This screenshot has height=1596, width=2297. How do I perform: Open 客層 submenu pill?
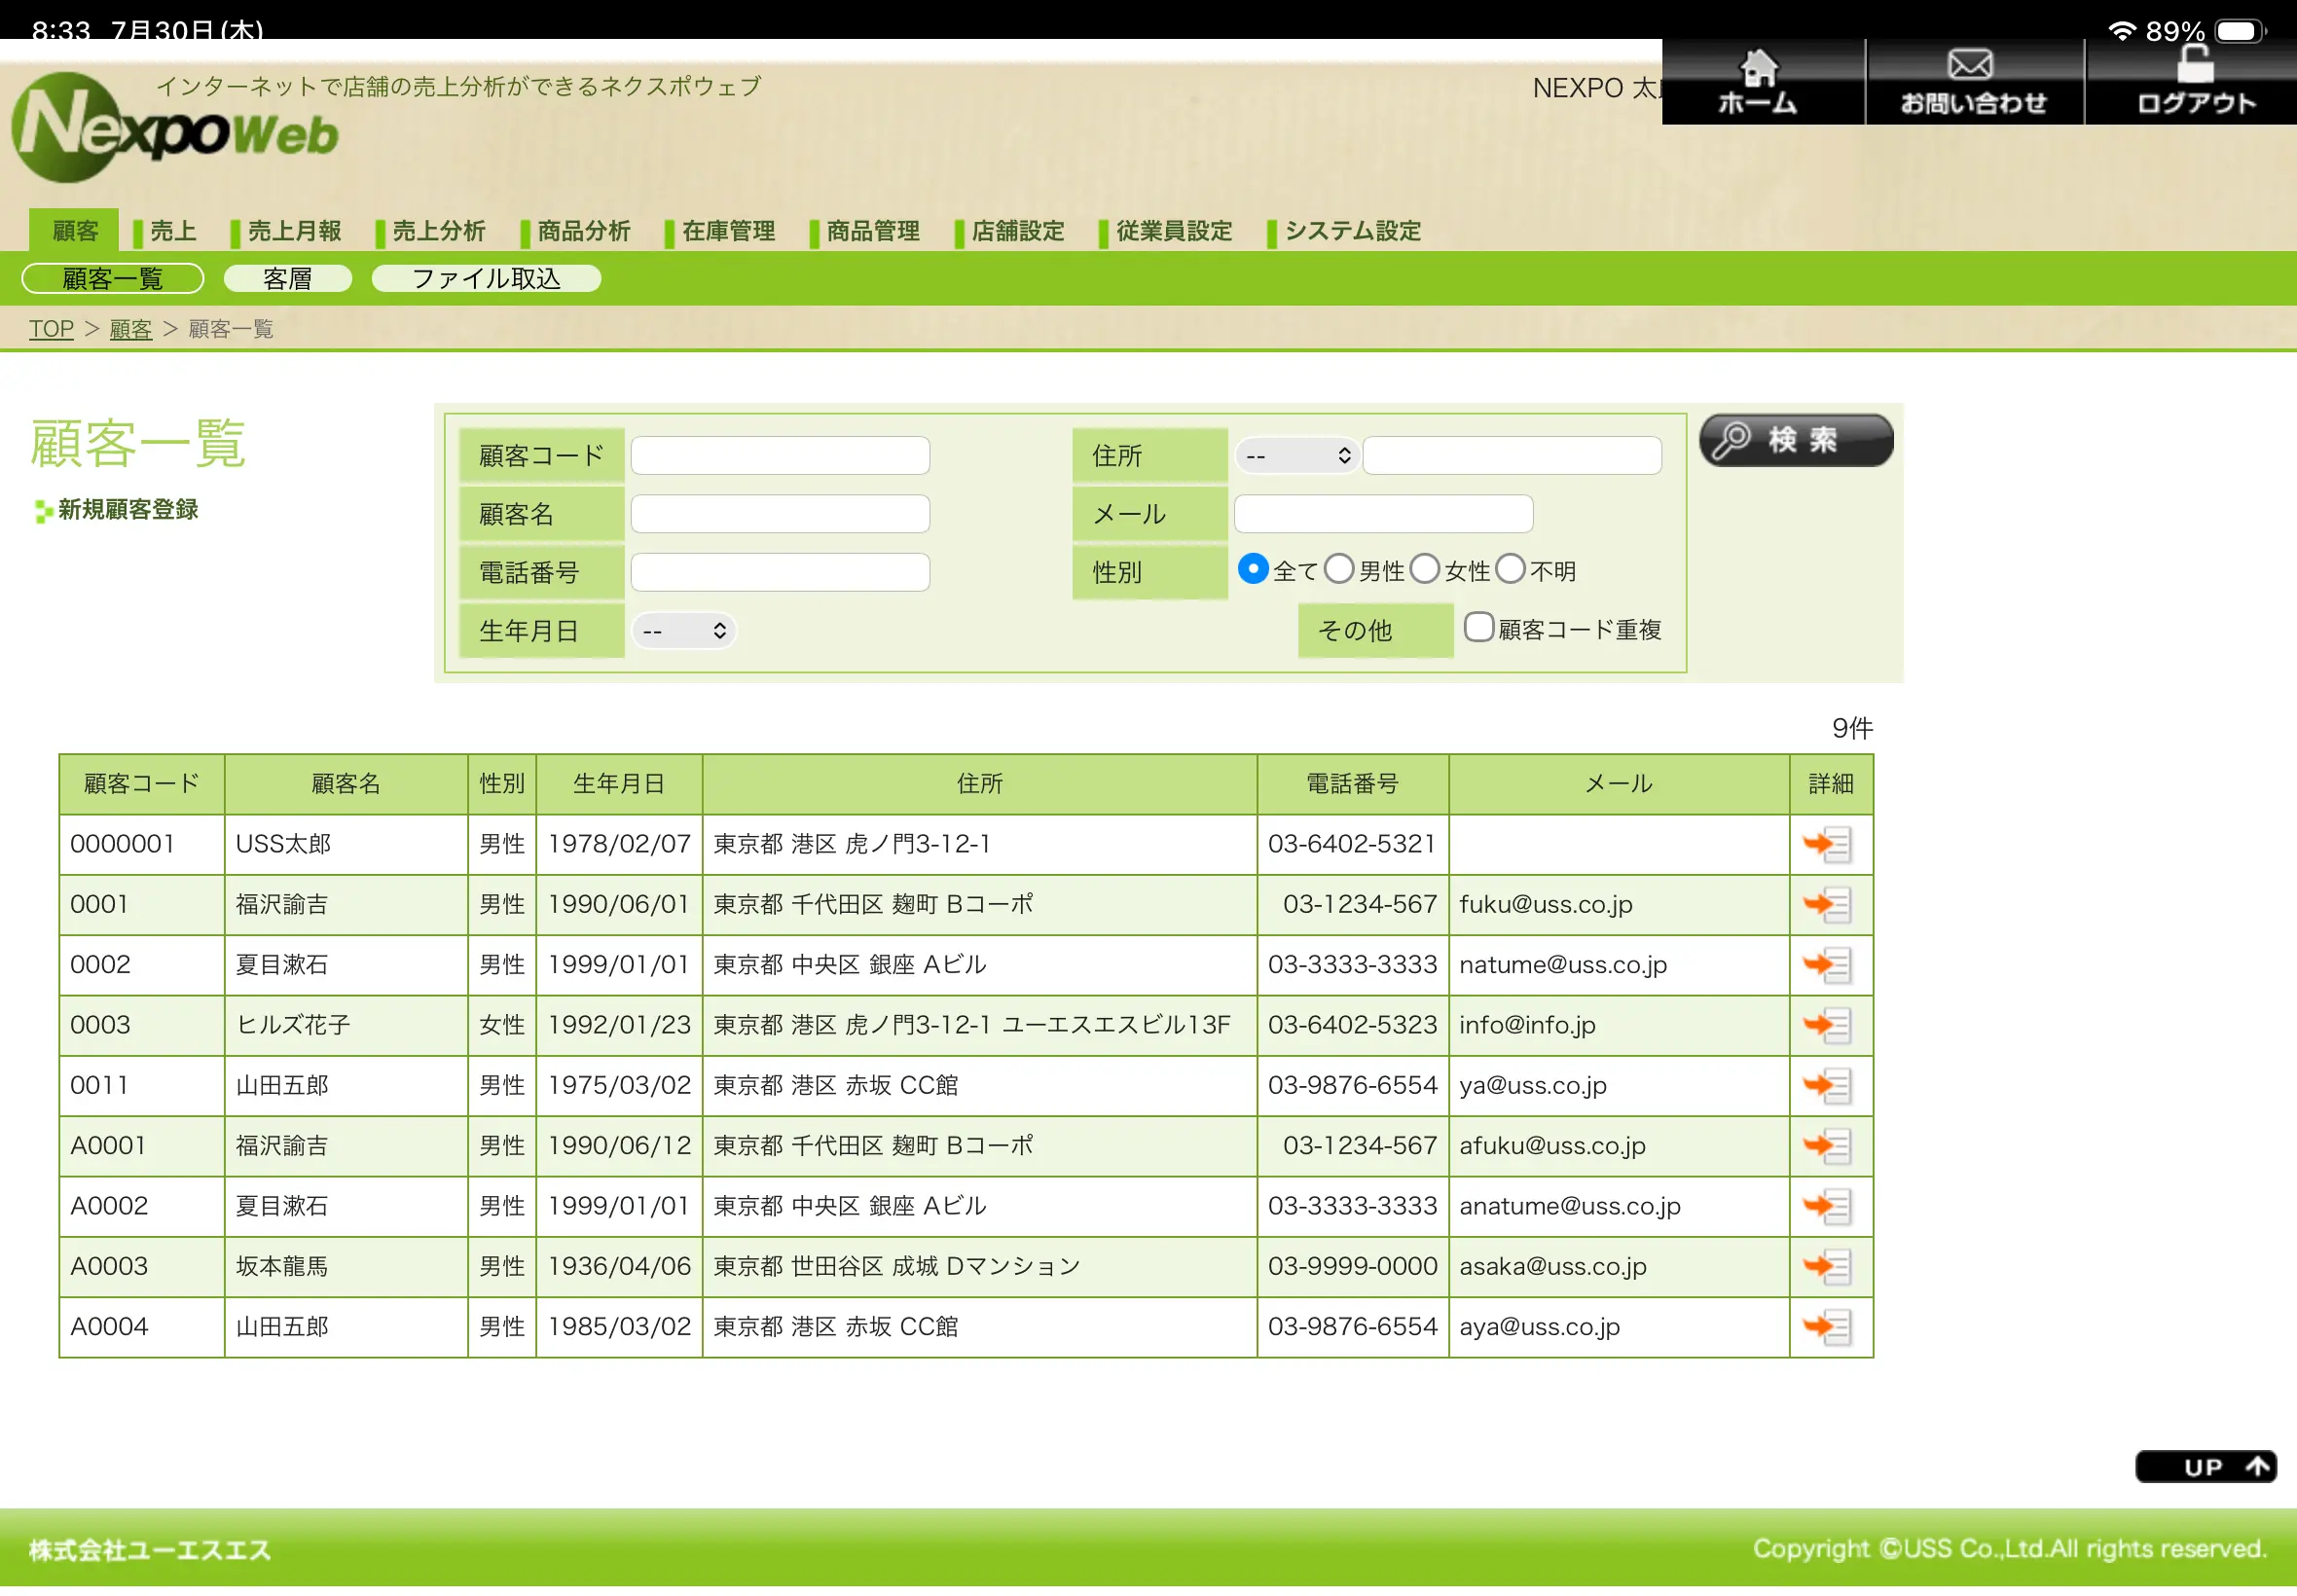point(288,278)
